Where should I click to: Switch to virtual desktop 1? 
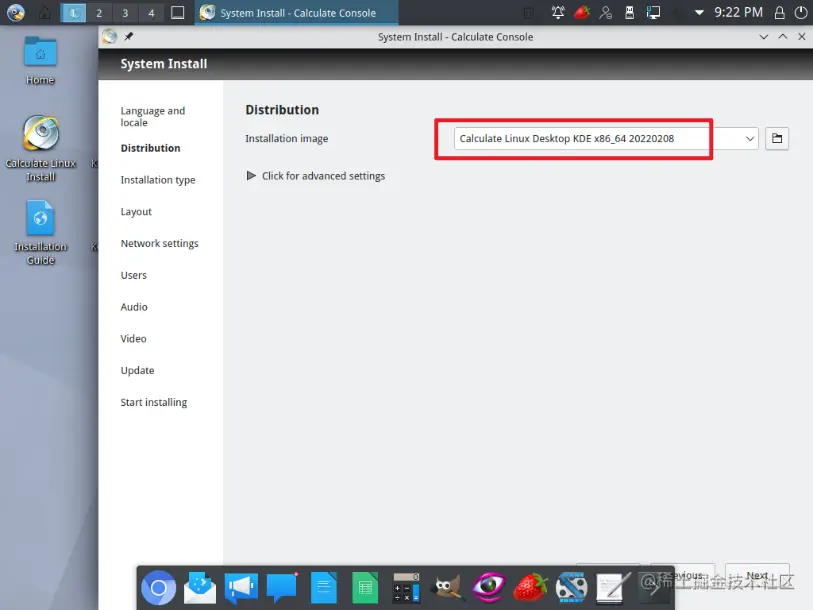coord(73,13)
